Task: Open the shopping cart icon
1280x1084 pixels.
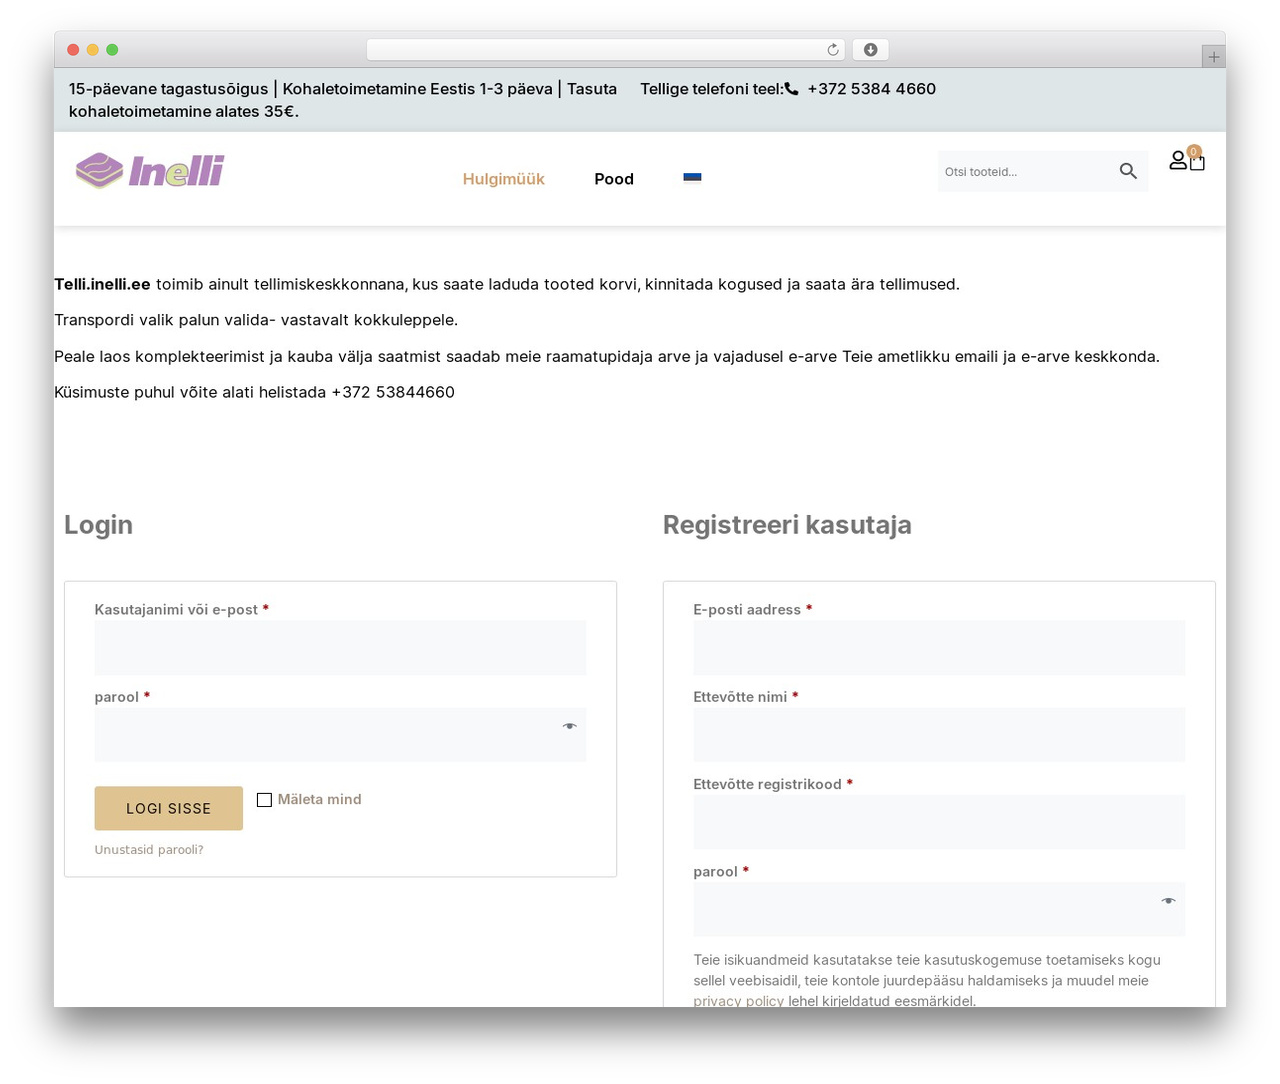Action: coord(1197,162)
